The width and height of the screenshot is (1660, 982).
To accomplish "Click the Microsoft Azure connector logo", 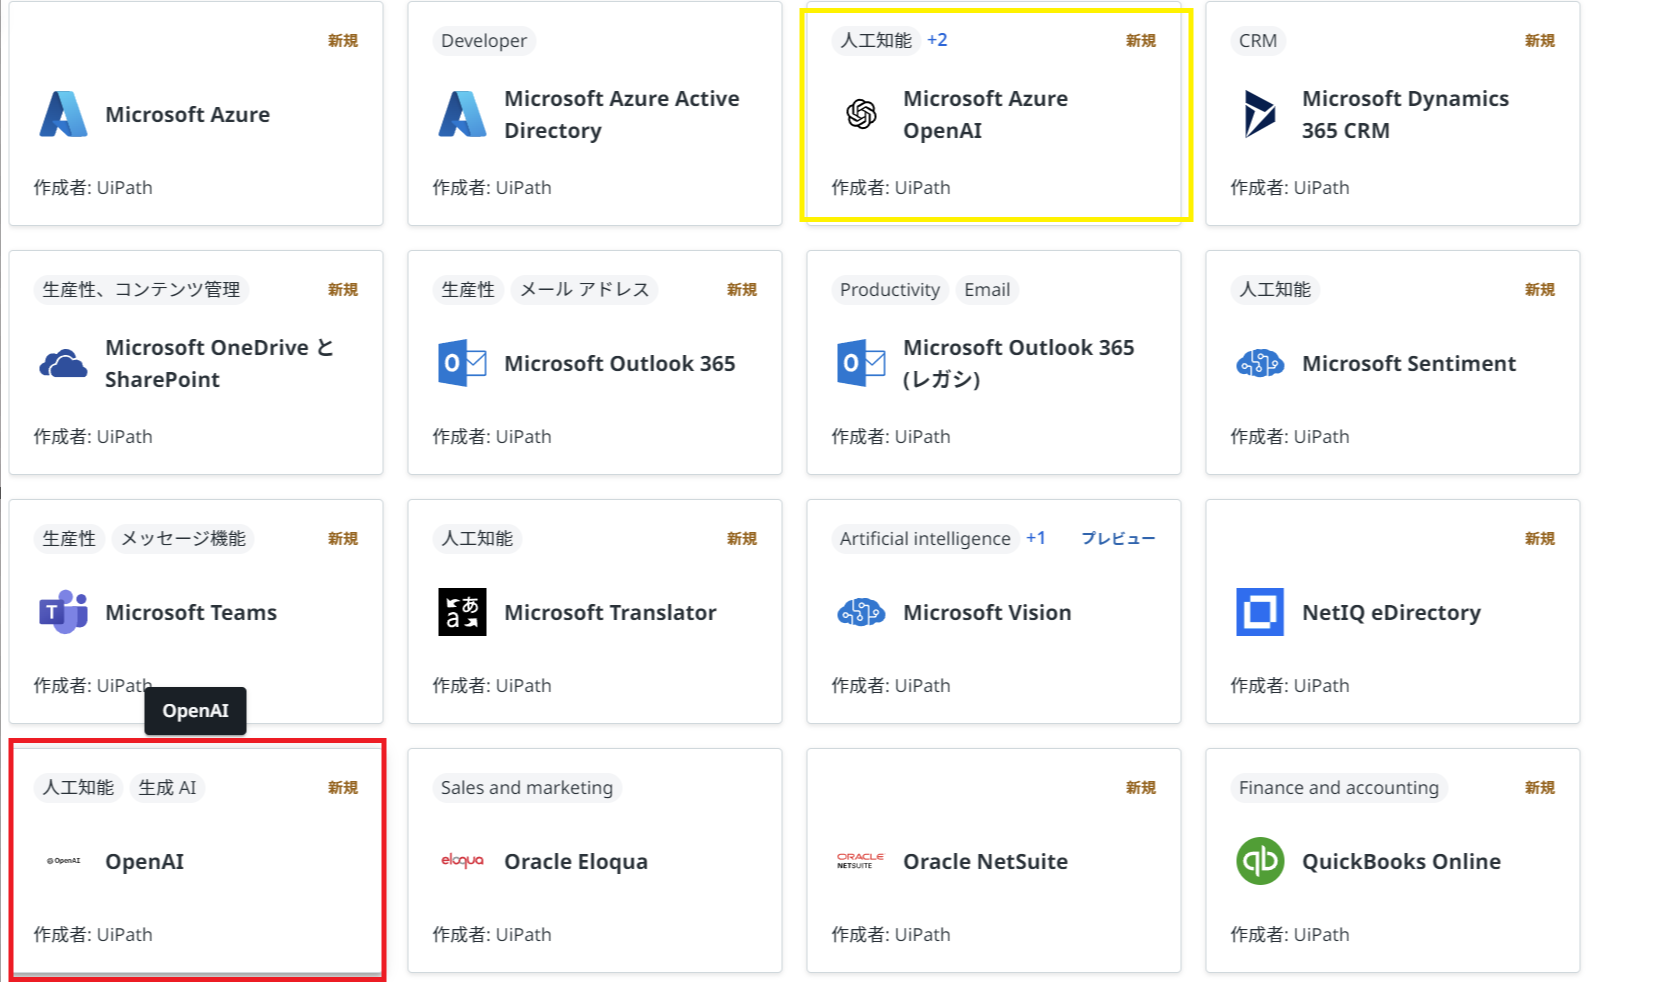I will [x=63, y=114].
